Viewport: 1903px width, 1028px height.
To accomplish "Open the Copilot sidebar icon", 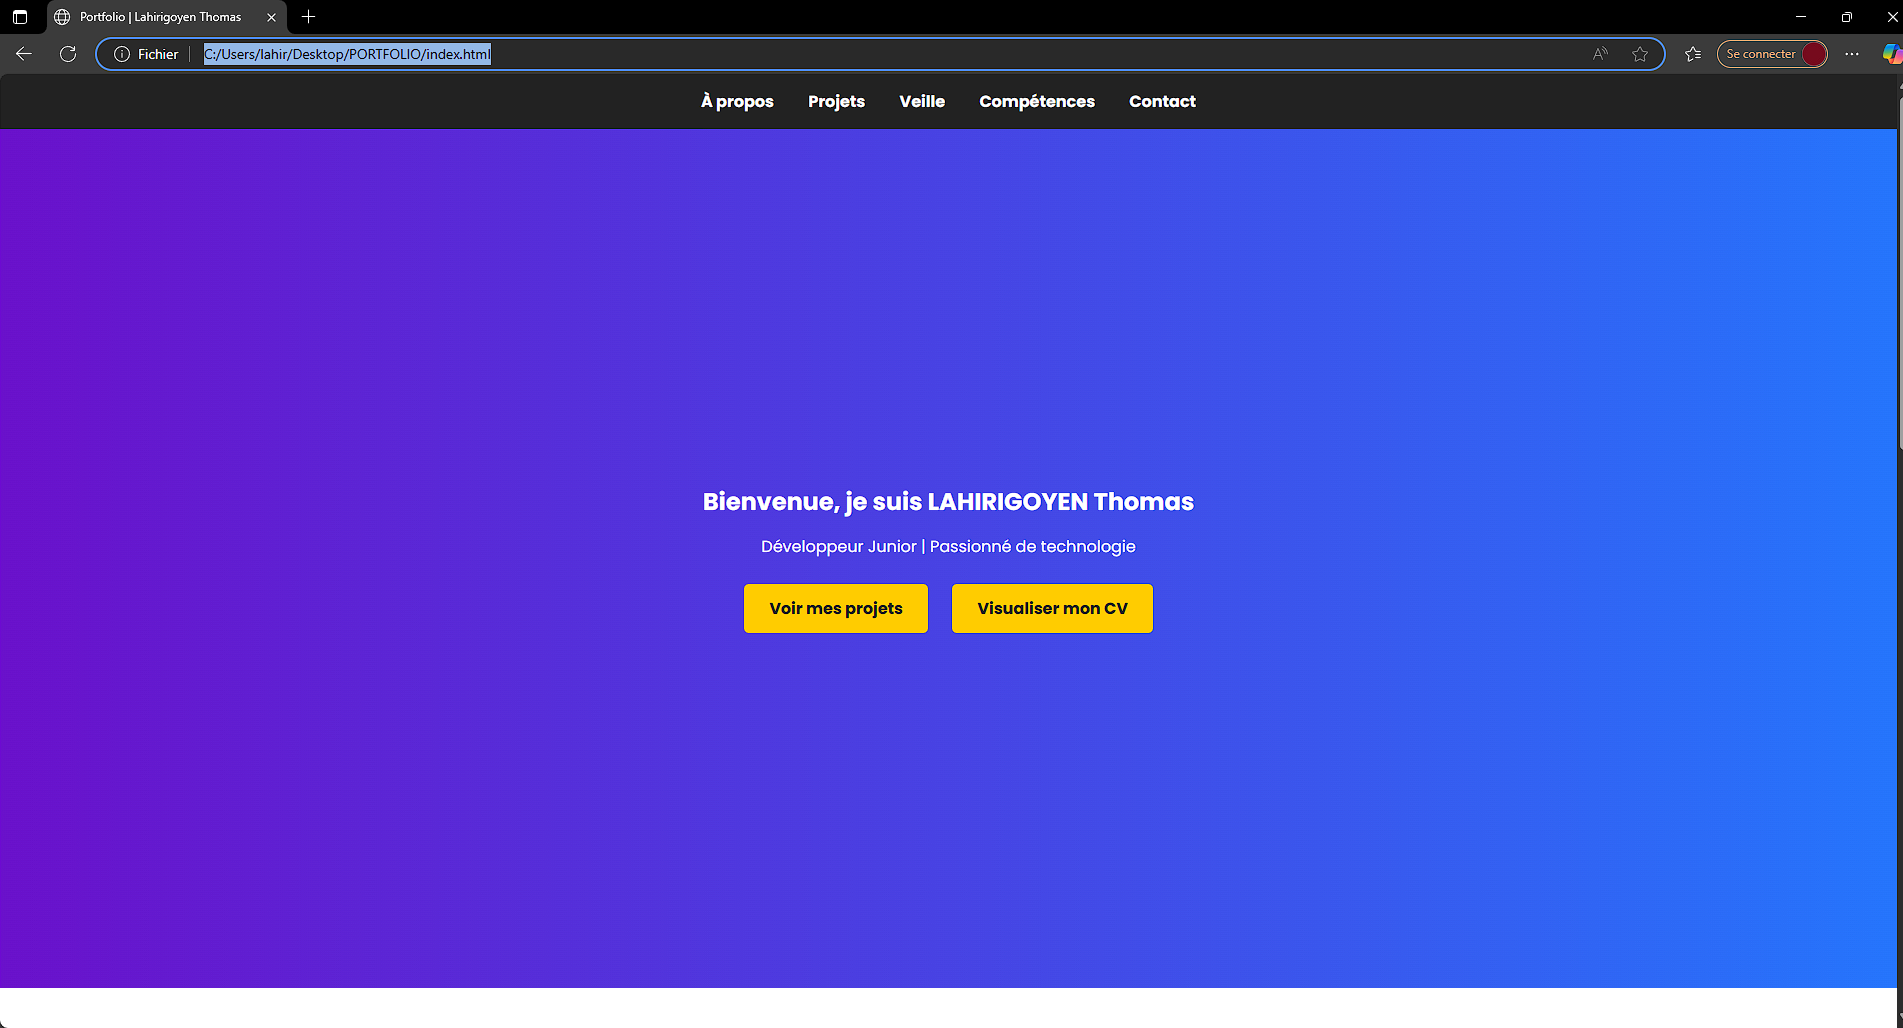I will click(1892, 54).
